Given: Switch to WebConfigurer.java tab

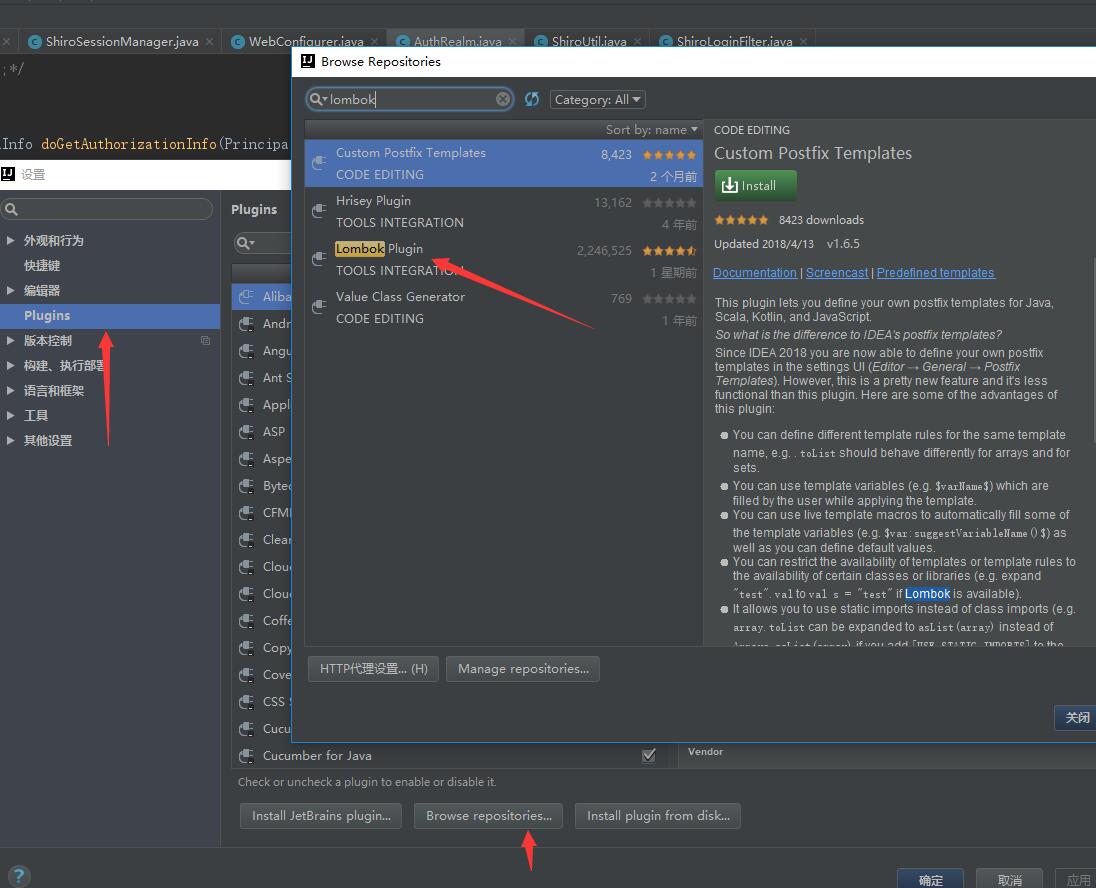Looking at the screenshot, I should (305, 42).
